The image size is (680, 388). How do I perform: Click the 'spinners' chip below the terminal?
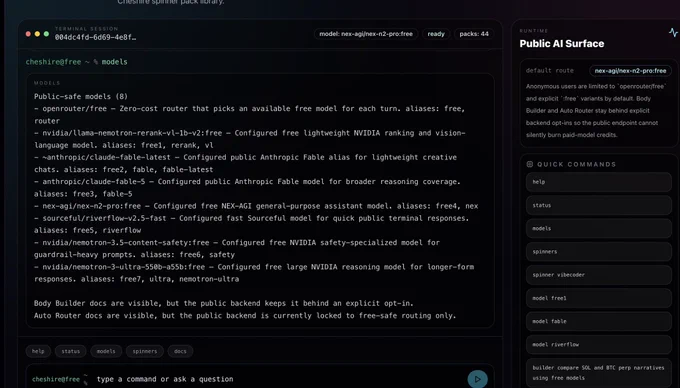point(145,351)
